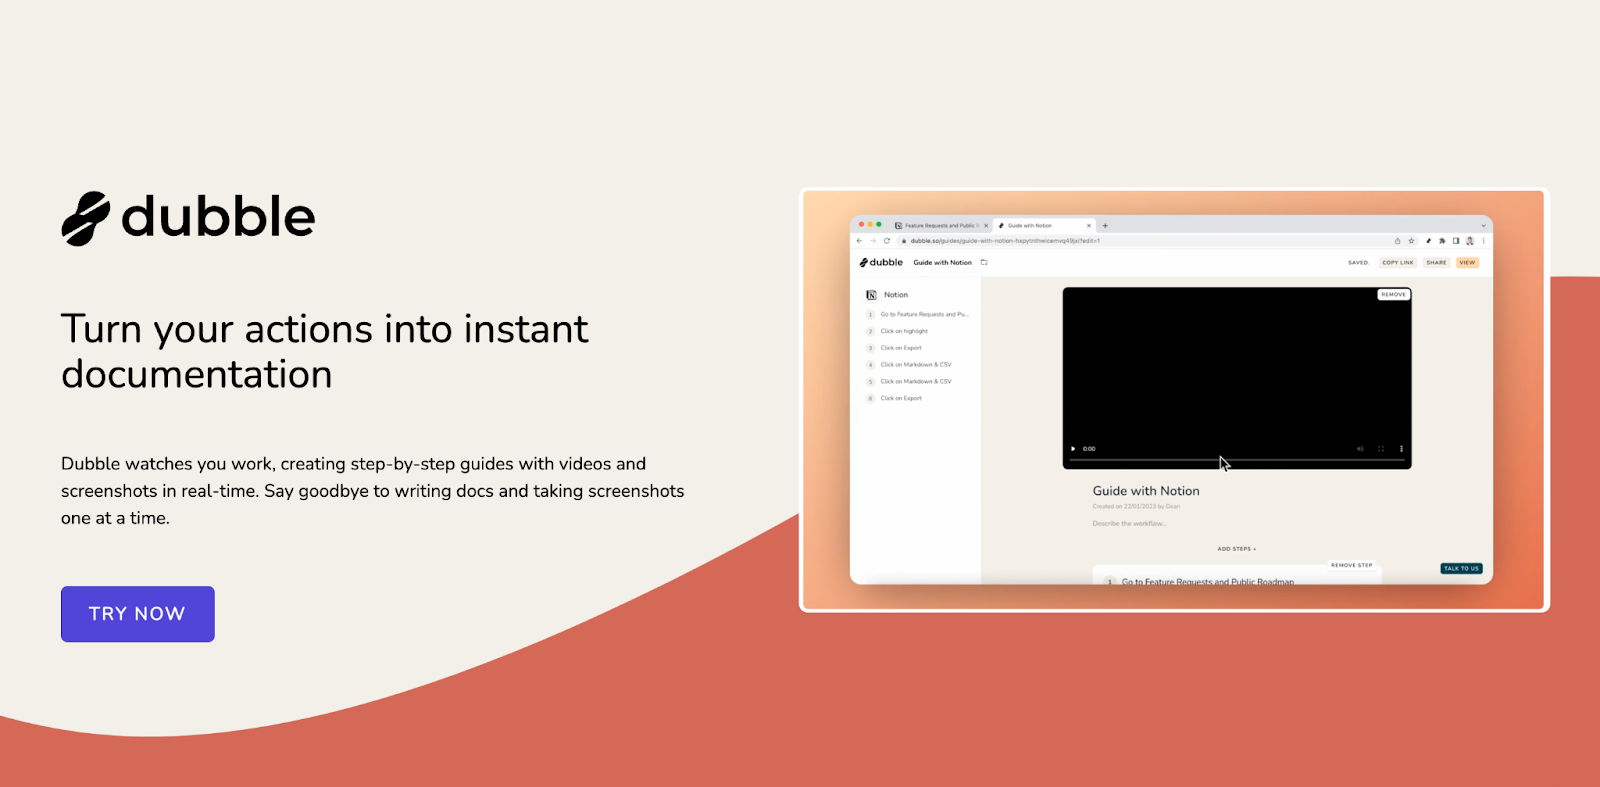Click the Guide with Notion heading
1600x787 pixels.
1146,491
